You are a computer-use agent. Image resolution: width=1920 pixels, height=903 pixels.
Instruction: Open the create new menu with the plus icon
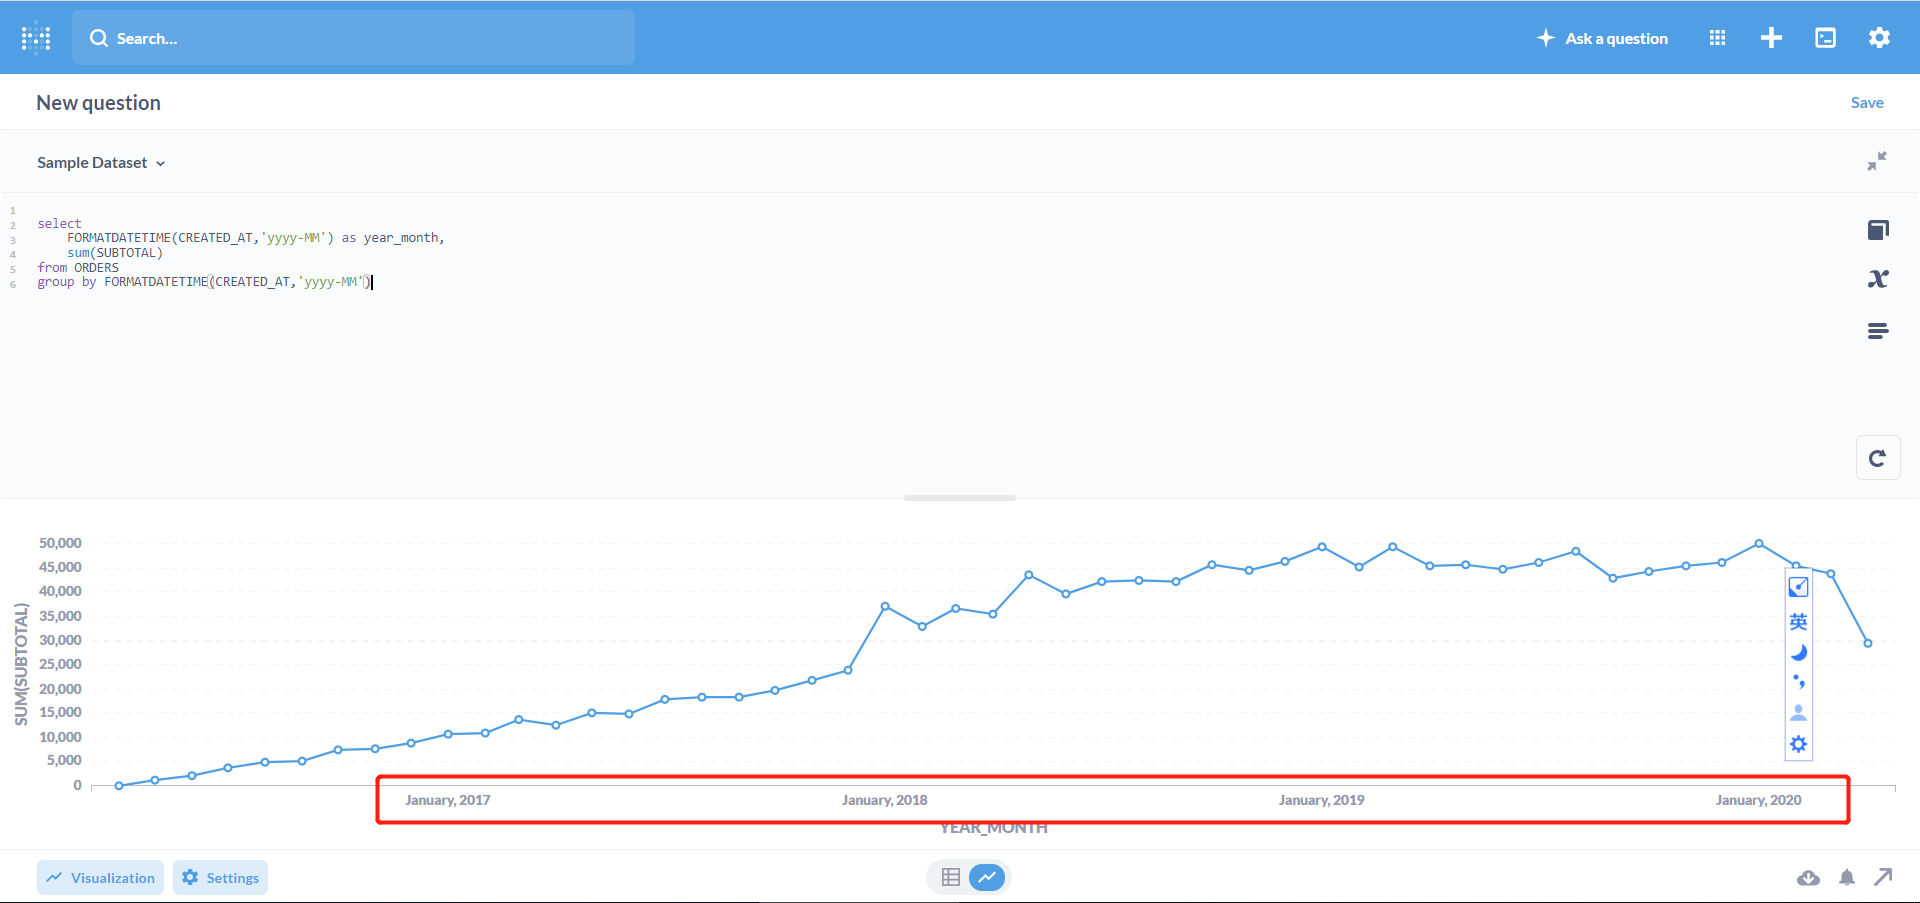pyautogui.click(x=1771, y=37)
